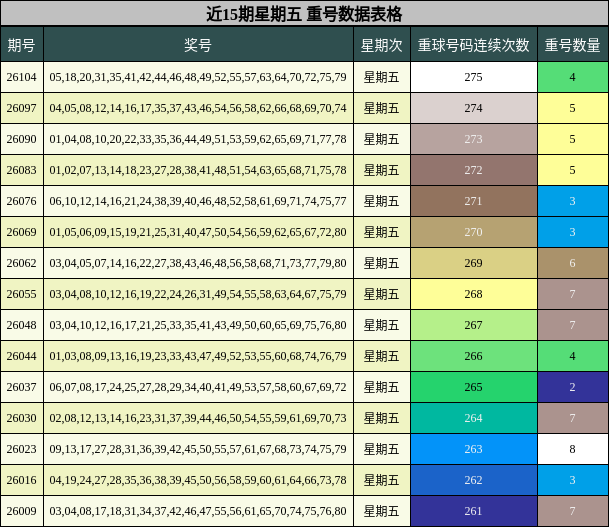The height and width of the screenshot is (527, 609).
Task: Click issue number 26037
Action: pos(22,387)
